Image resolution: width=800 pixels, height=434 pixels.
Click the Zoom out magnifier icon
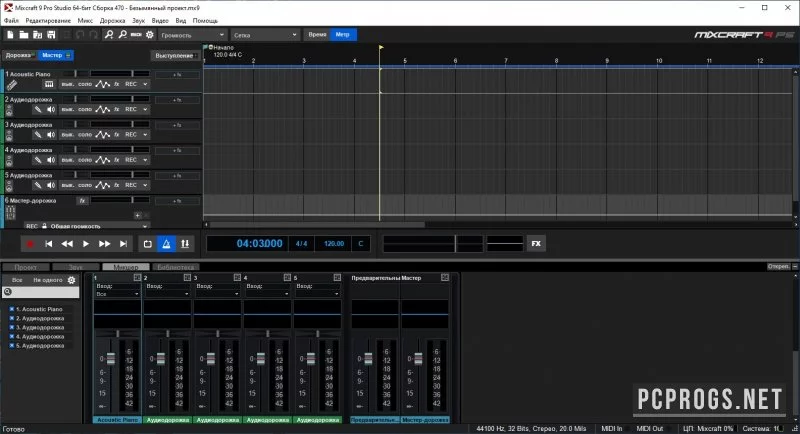122,35
